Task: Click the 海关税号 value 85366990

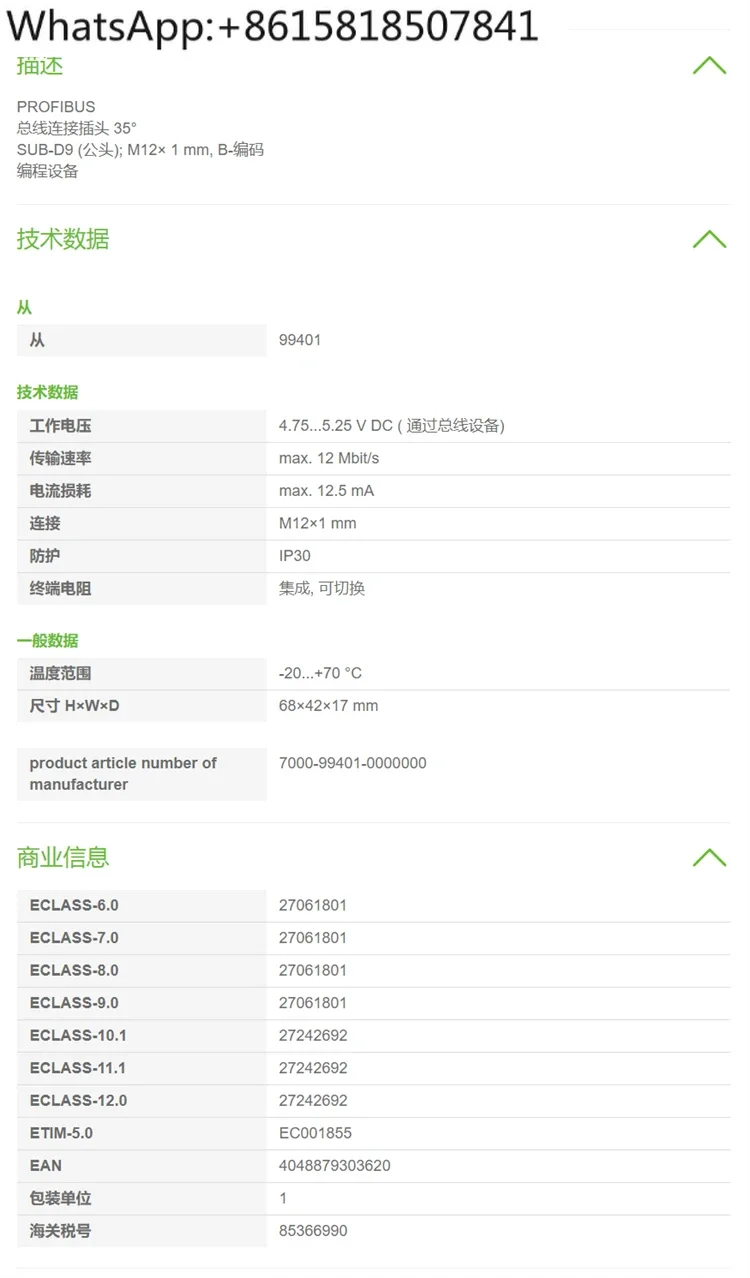Action: [313, 1230]
